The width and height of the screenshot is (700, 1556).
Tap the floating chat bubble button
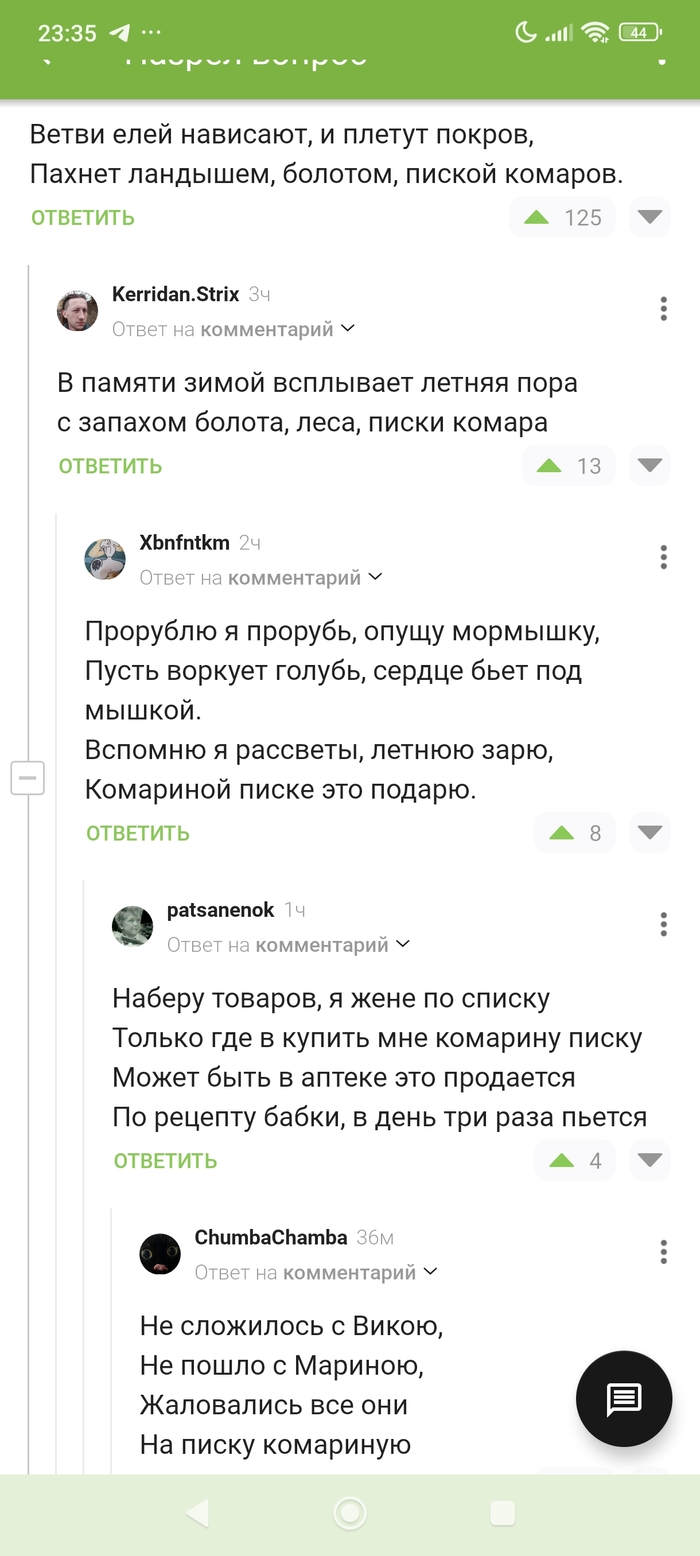coord(624,1398)
